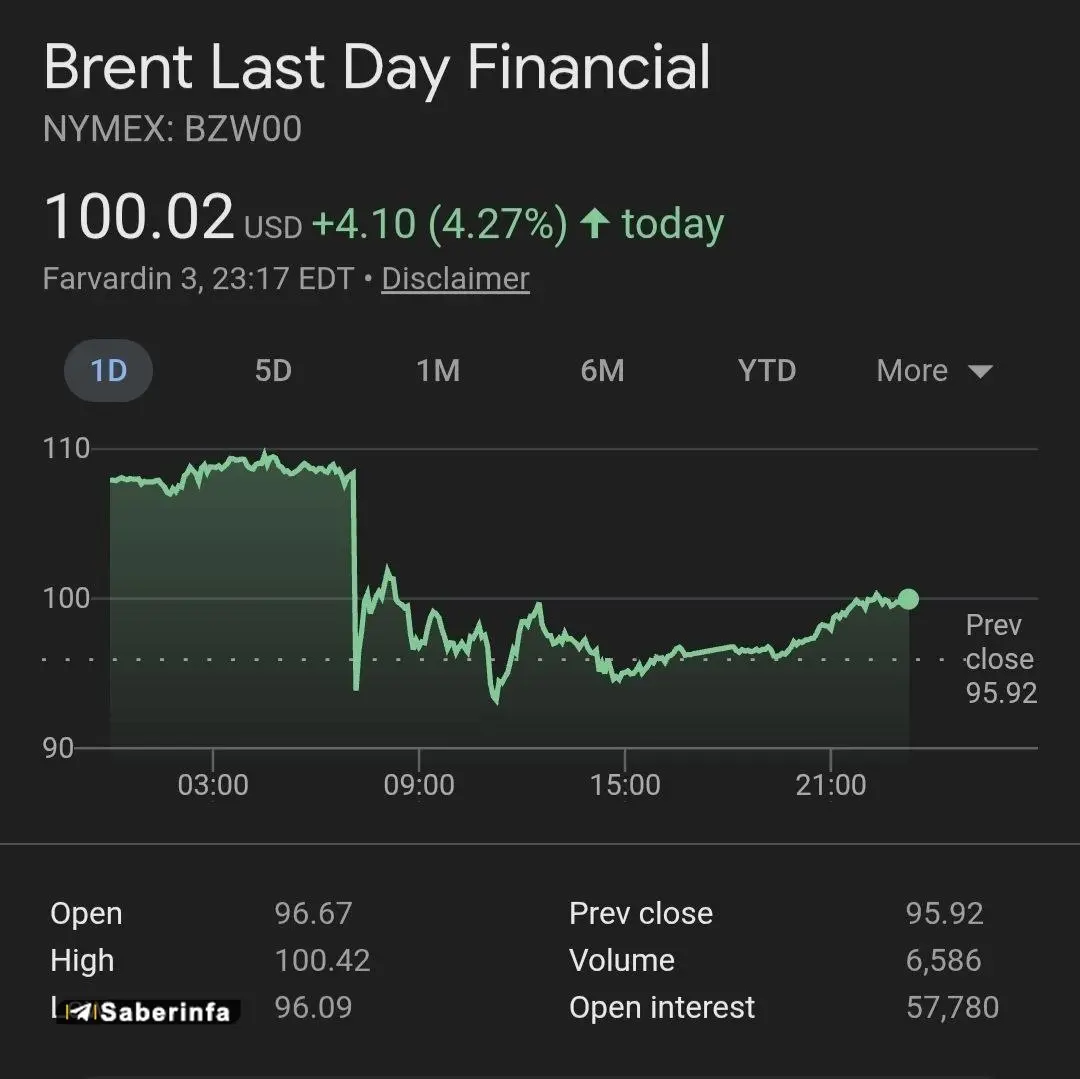Click the High value 100.42

[x=322, y=960]
